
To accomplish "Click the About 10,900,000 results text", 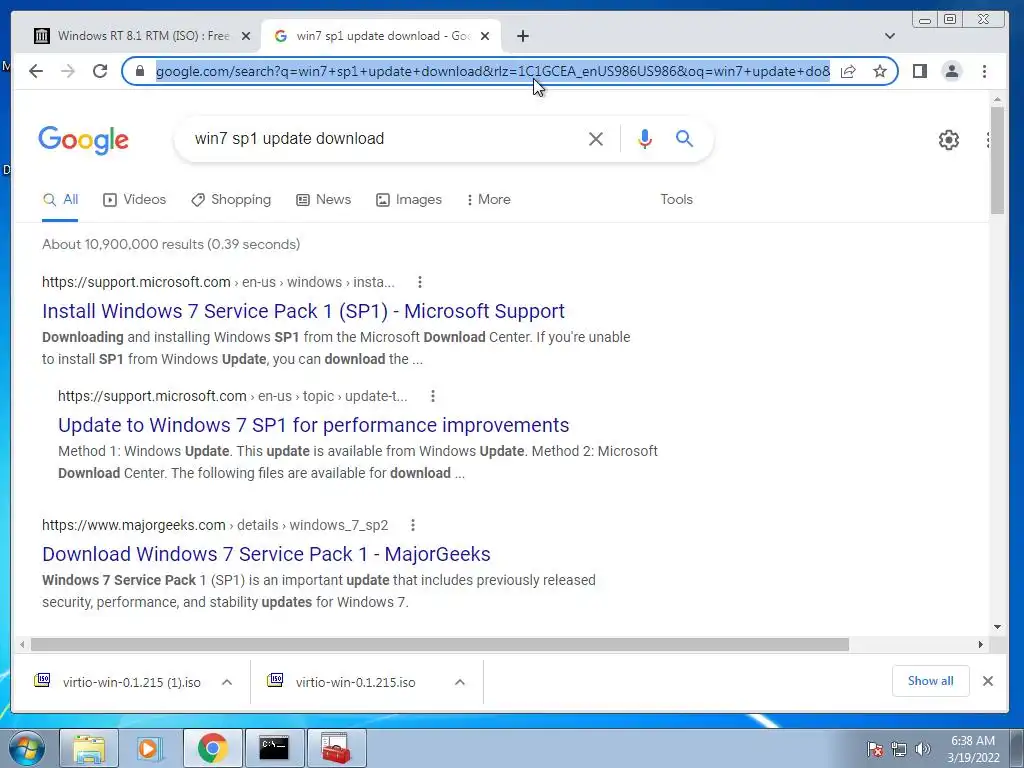I will click(171, 244).
